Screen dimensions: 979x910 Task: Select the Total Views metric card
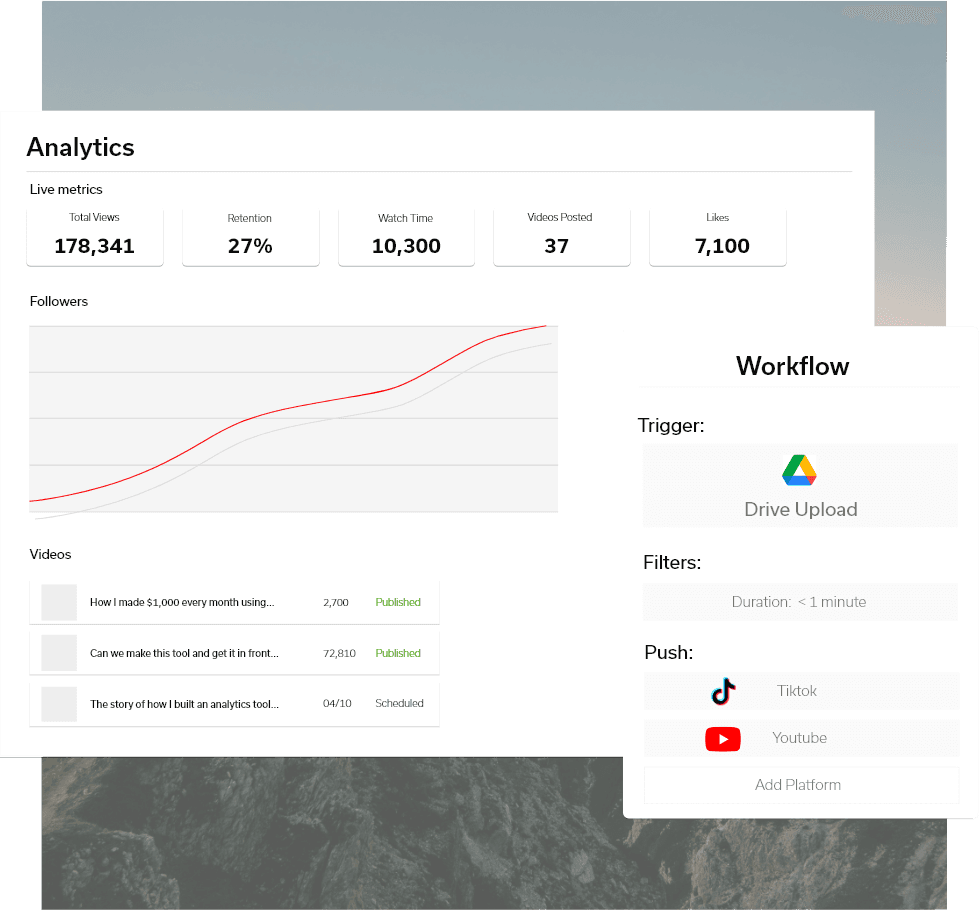[x=95, y=236]
